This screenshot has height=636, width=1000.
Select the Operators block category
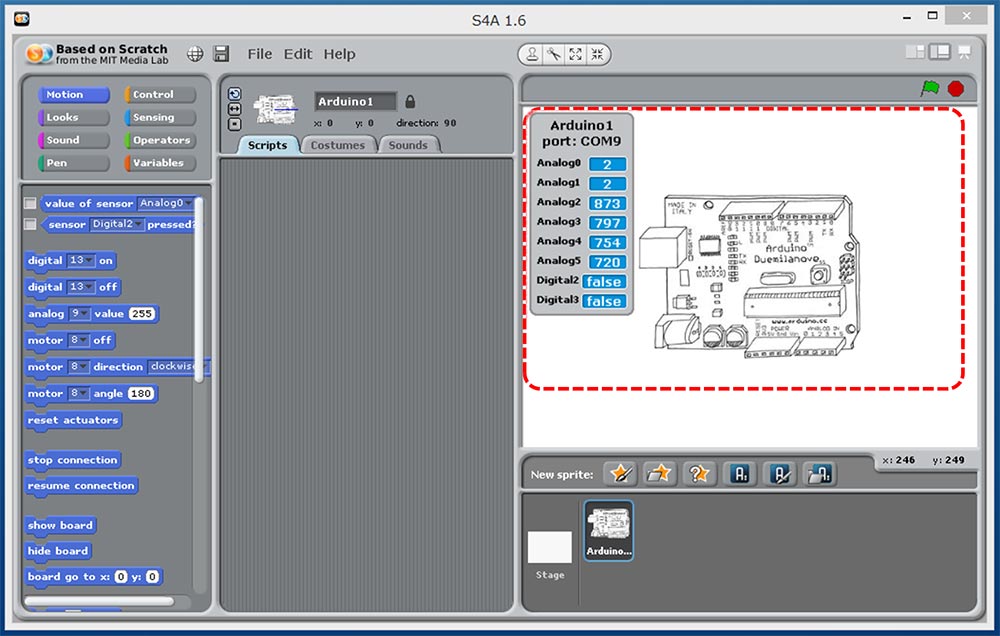[x=160, y=140]
